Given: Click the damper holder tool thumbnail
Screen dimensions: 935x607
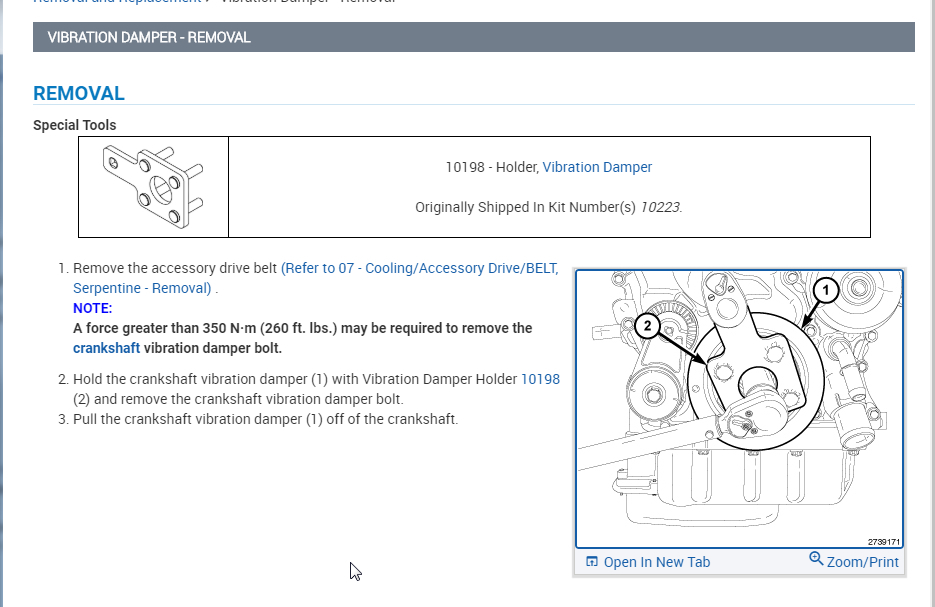Looking at the screenshot, I should click(153, 187).
